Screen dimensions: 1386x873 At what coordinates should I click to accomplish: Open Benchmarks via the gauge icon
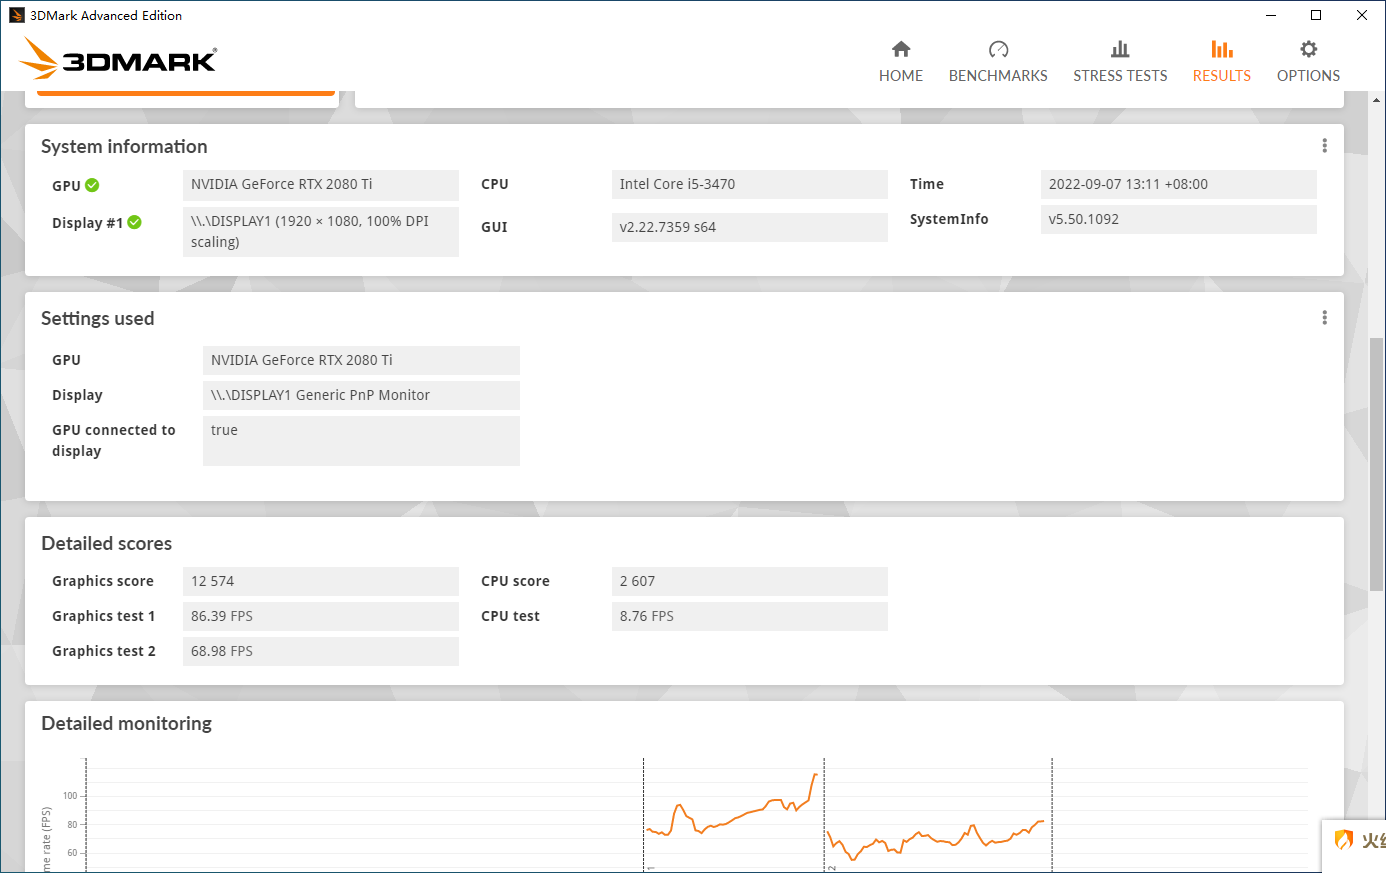pos(998,49)
